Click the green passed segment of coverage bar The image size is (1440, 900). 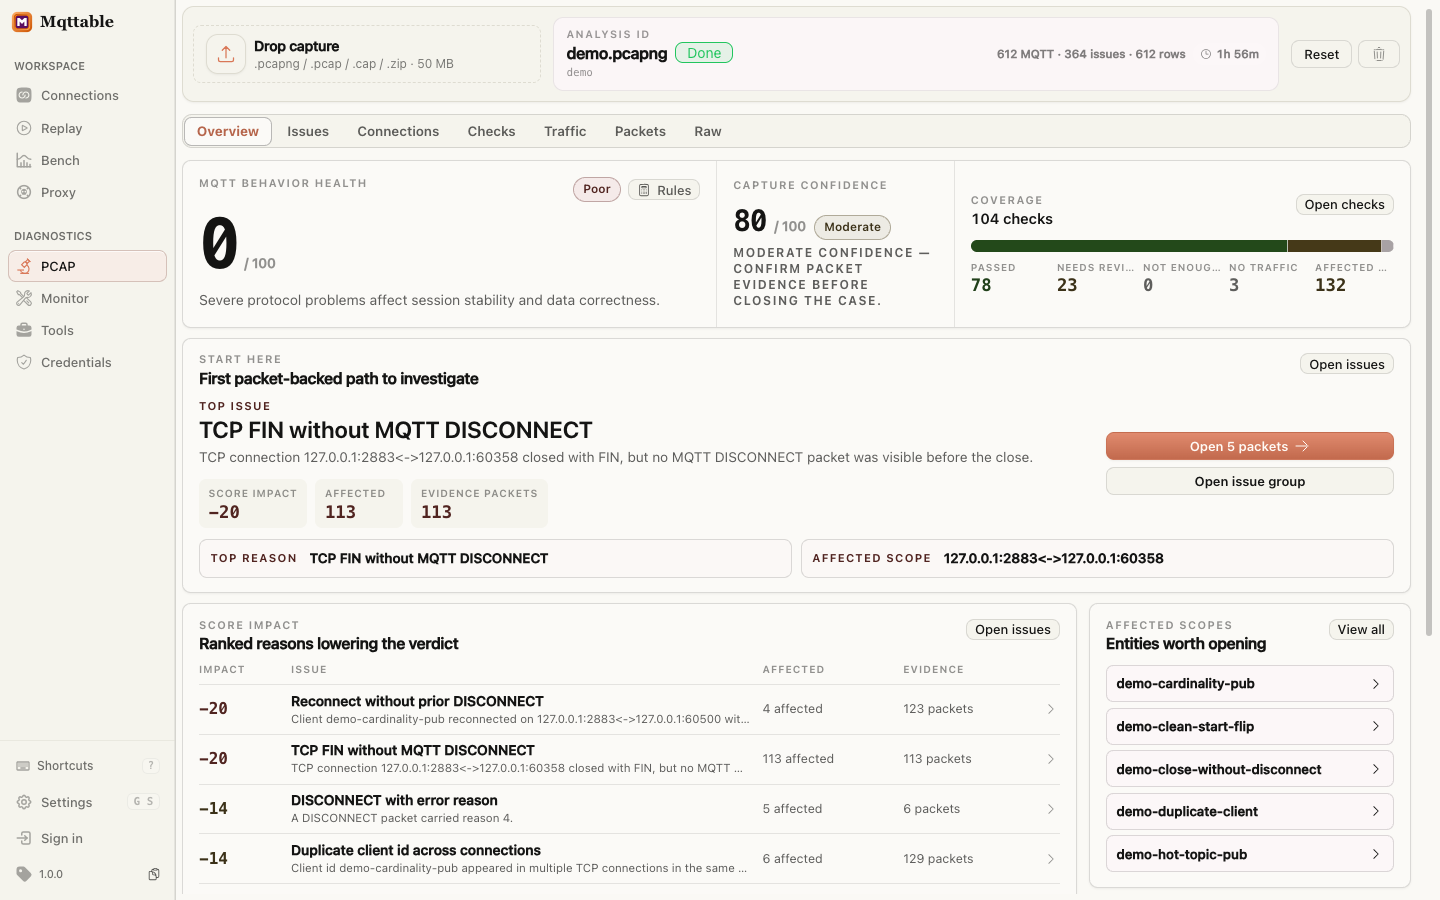pos(1129,246)
